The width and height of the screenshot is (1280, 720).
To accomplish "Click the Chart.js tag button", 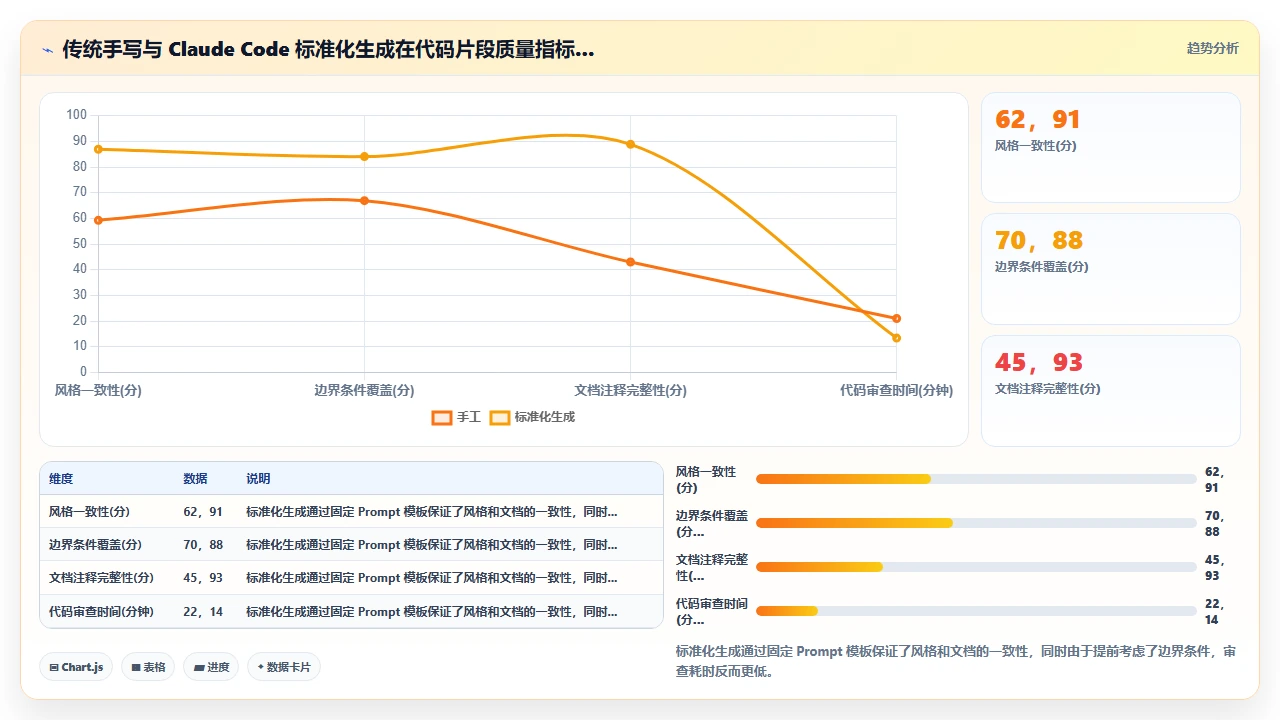I will (x=76, y=667).
